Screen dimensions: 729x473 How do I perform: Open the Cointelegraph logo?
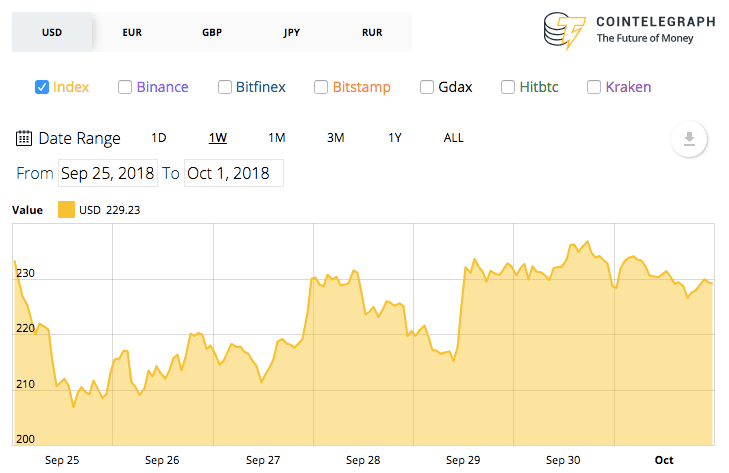630,31
